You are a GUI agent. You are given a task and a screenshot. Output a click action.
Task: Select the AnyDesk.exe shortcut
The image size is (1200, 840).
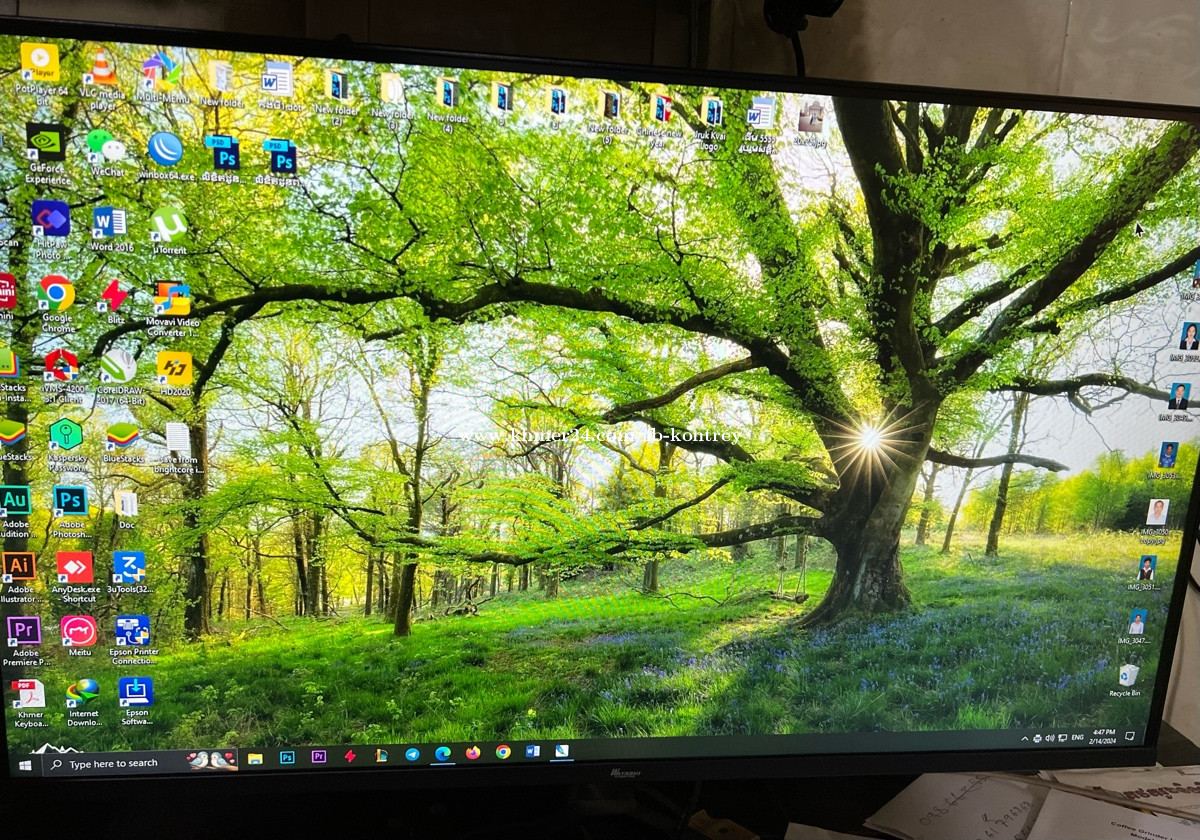pos(75,577)
